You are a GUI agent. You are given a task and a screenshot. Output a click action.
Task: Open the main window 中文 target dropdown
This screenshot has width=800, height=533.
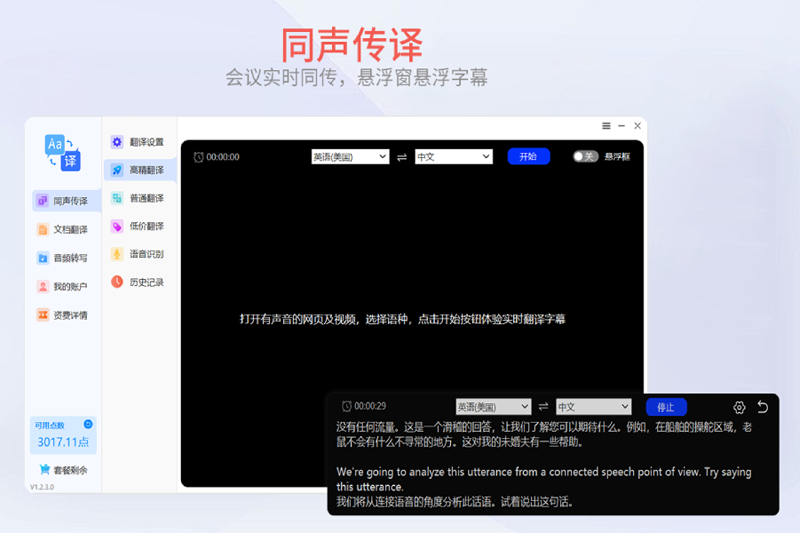pos(454,157)
